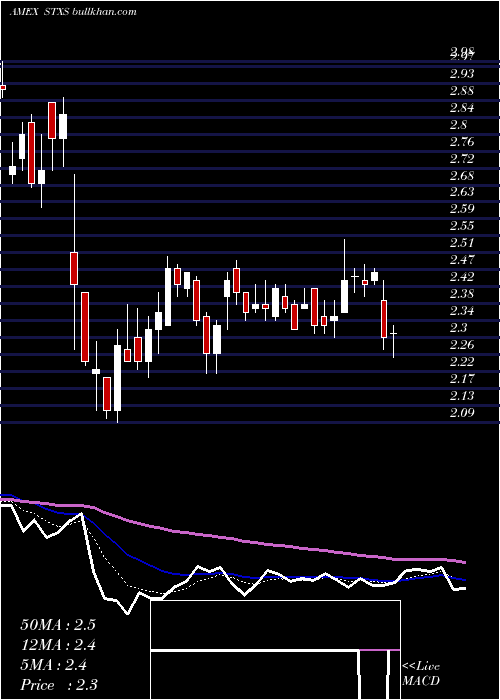
Task: Select the 2.72 price axis label
Action: (462, 158)
